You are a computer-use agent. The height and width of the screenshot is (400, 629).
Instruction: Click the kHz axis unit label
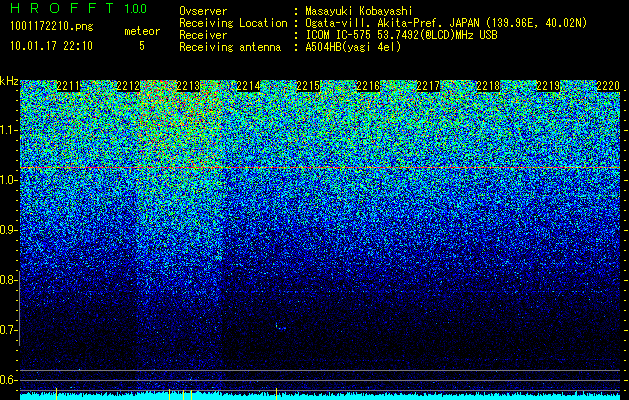pyautogui.click(x=9, y=81)
